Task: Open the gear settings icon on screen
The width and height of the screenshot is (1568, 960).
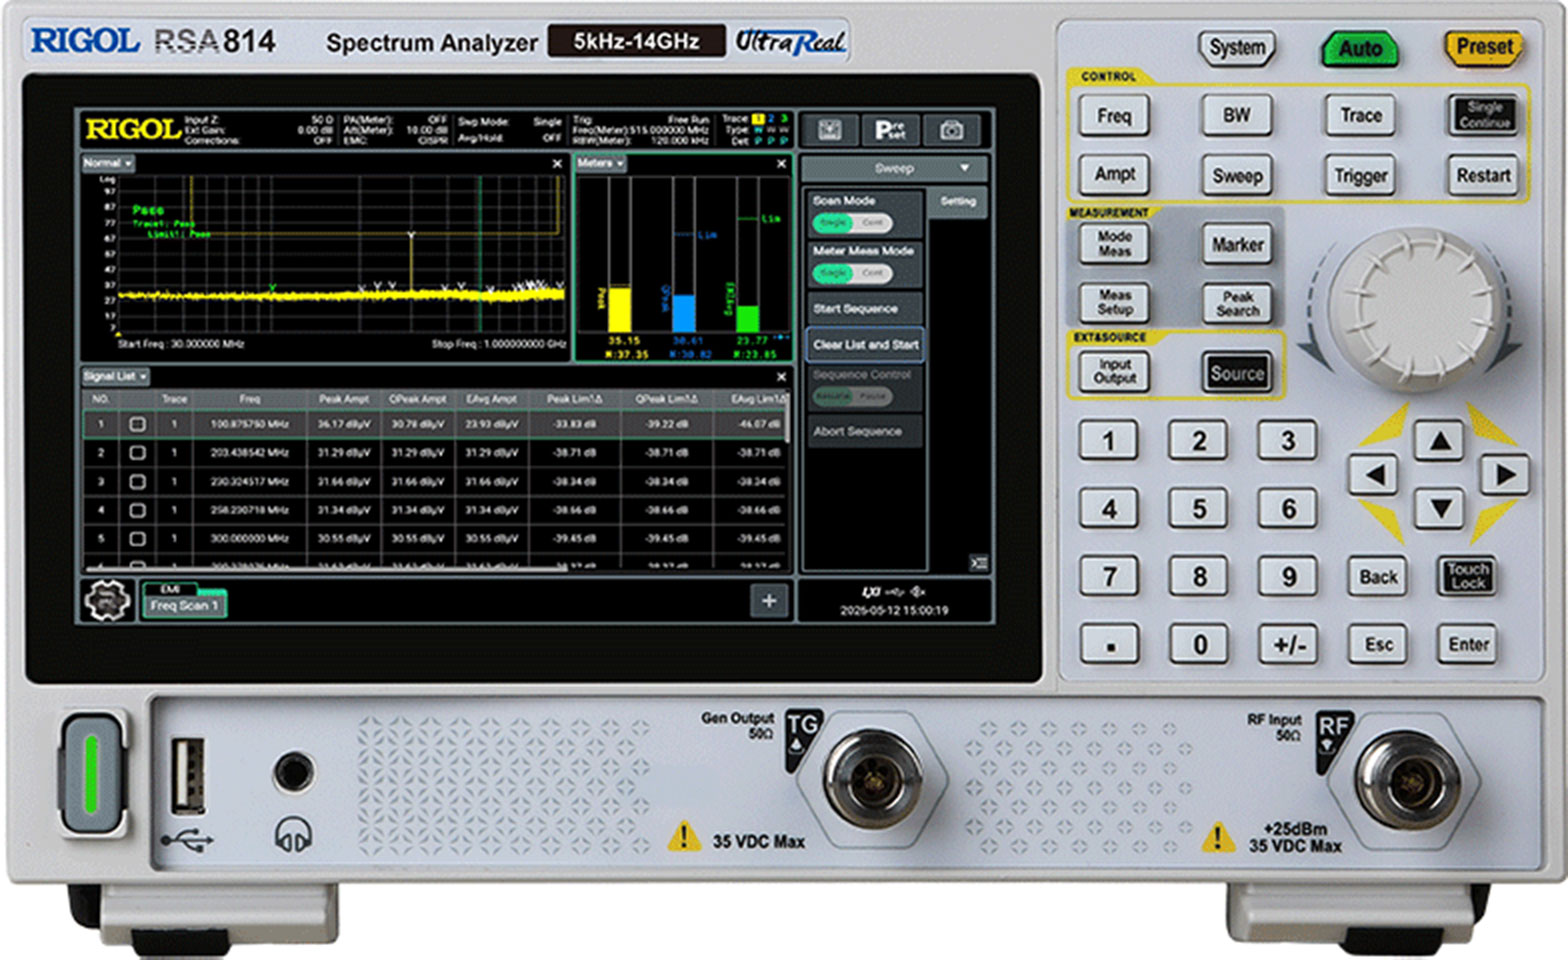Action: click(107, 600)
